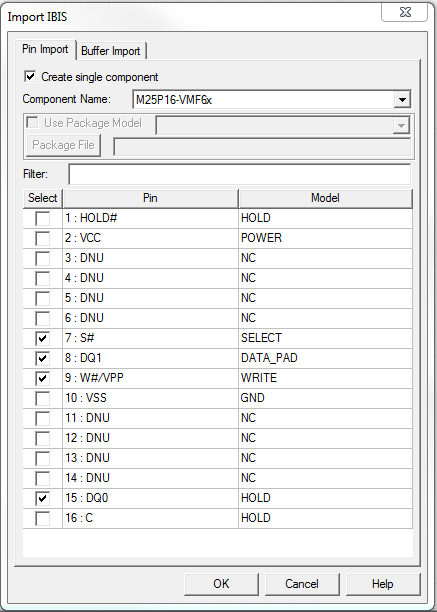
Task: Enable the checkbox for pin 14 DNU
Action: point(43,478)
